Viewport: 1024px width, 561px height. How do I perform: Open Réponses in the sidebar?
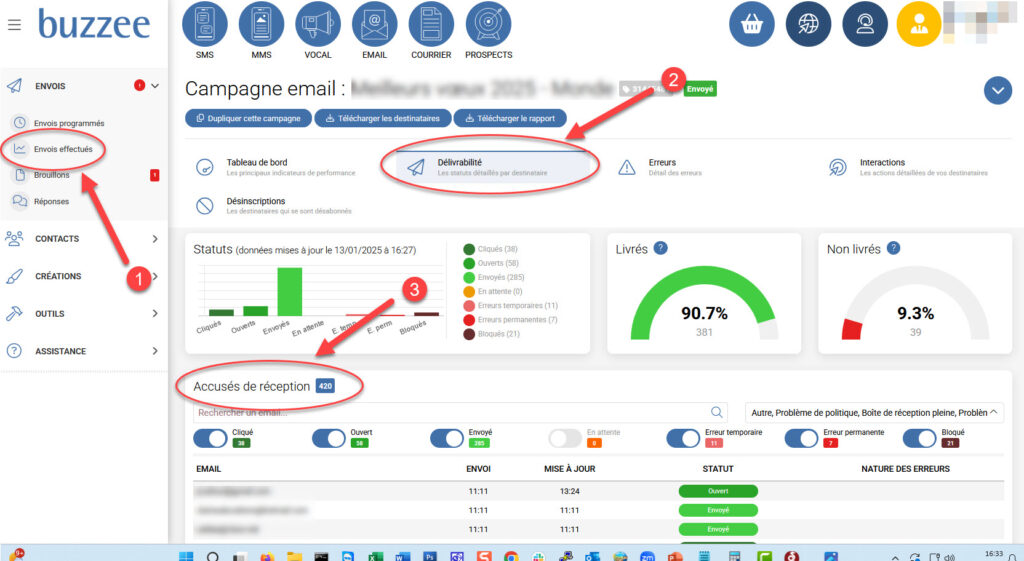coord(51,201)
